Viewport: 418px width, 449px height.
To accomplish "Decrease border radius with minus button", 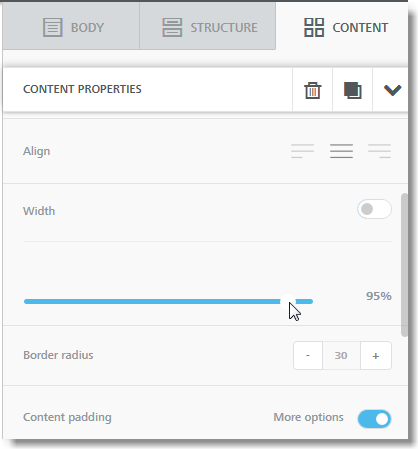I will [308, 355].
